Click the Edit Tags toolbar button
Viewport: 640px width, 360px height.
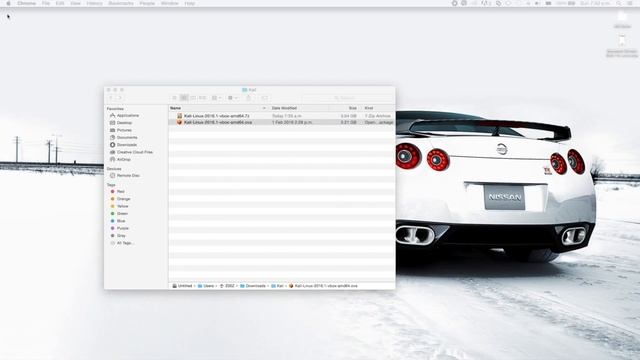click(264, 98)
